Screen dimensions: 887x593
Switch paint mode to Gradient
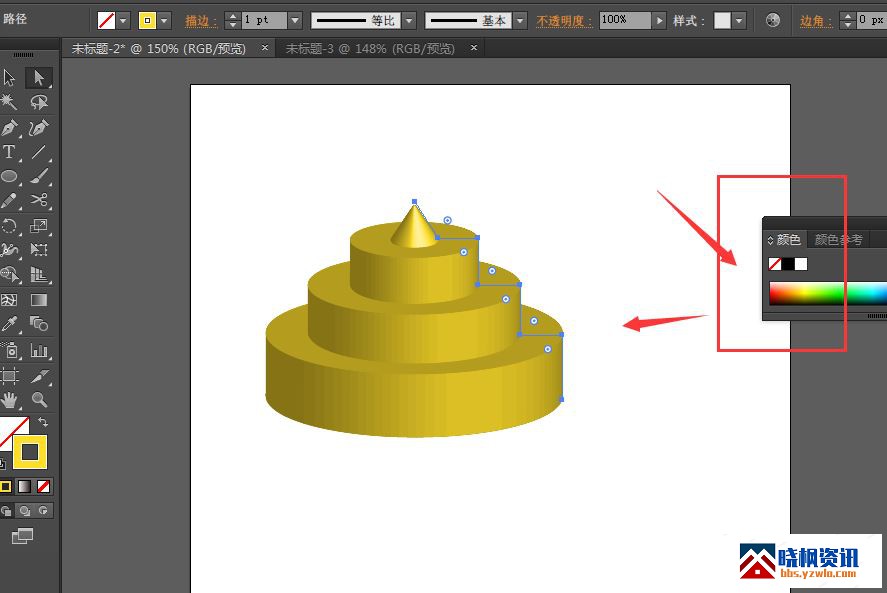[22, 487]
